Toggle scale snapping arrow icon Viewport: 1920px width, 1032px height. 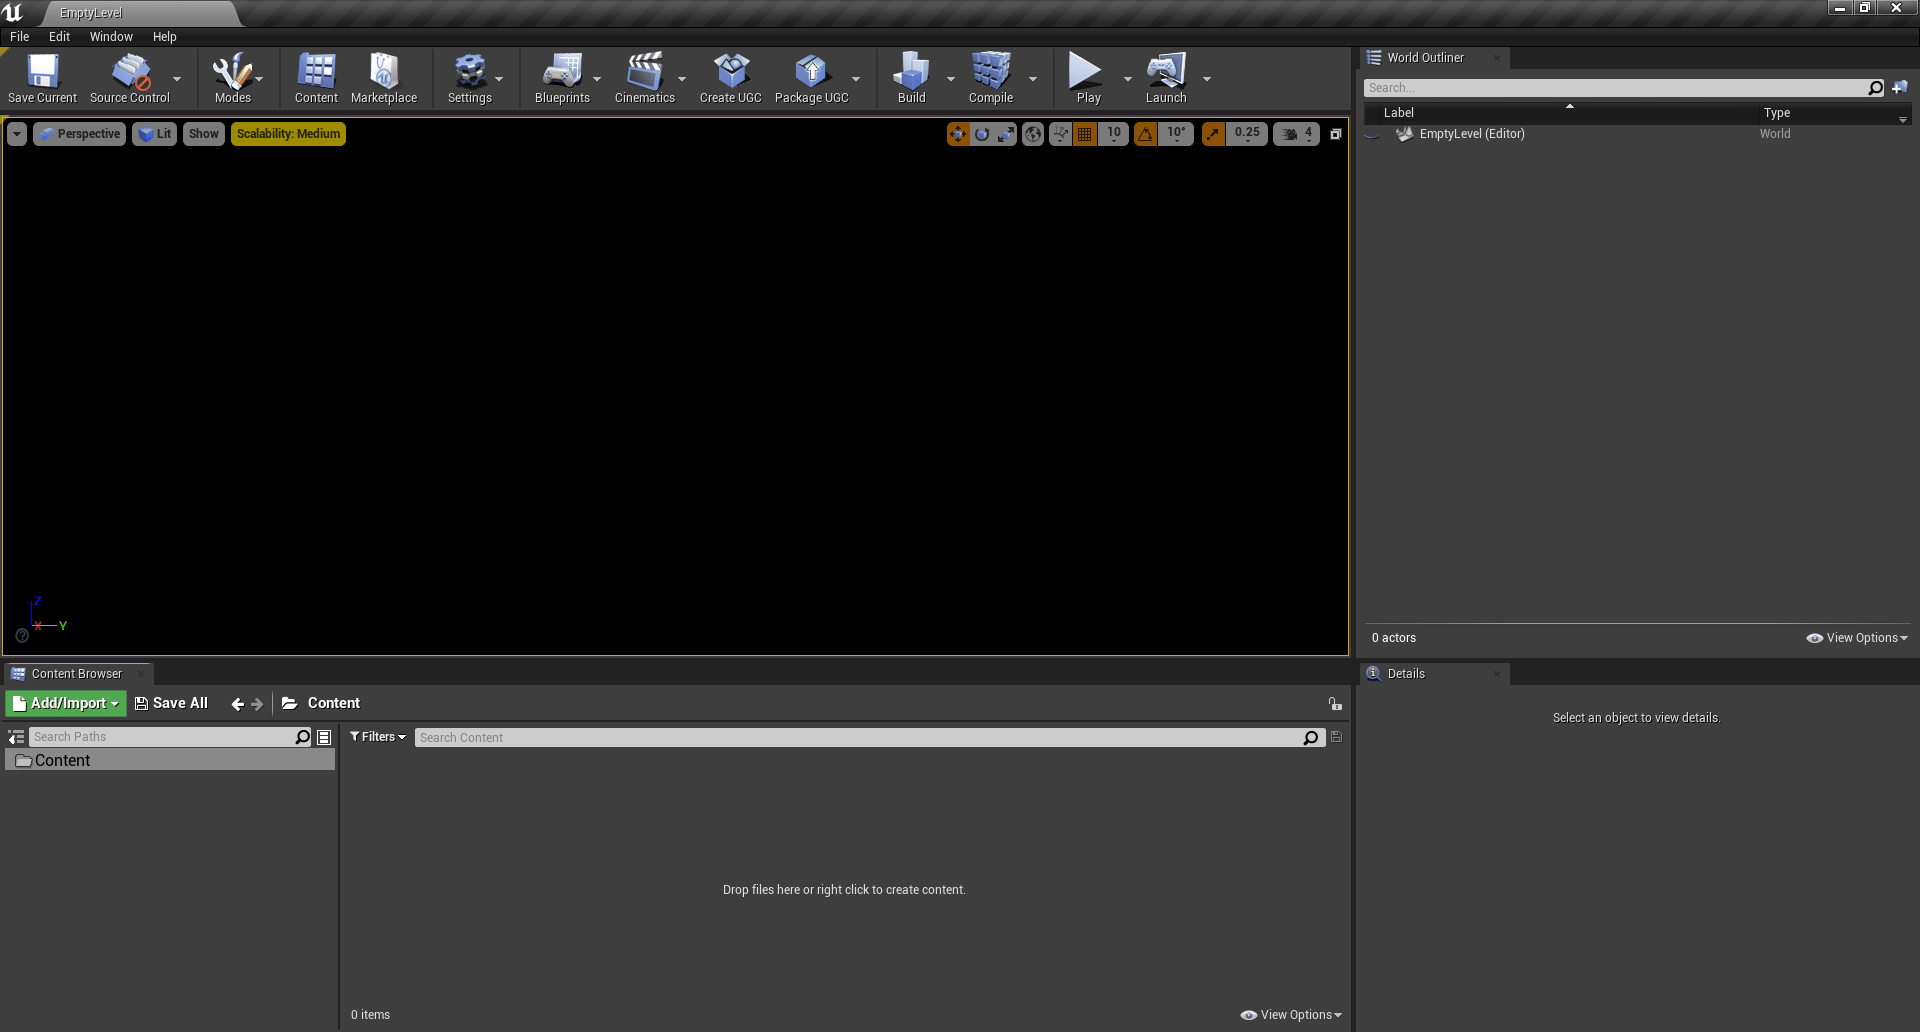1213,134
